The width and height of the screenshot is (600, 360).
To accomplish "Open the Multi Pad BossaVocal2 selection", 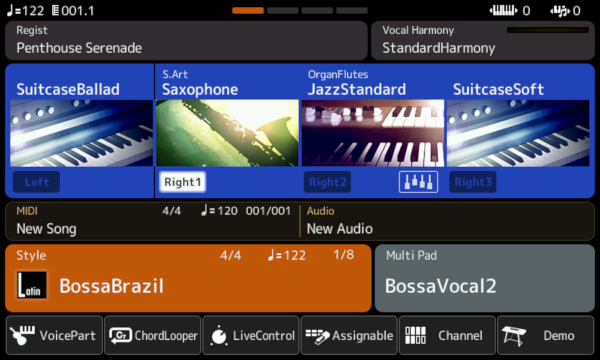I will [x=484, y=278].
